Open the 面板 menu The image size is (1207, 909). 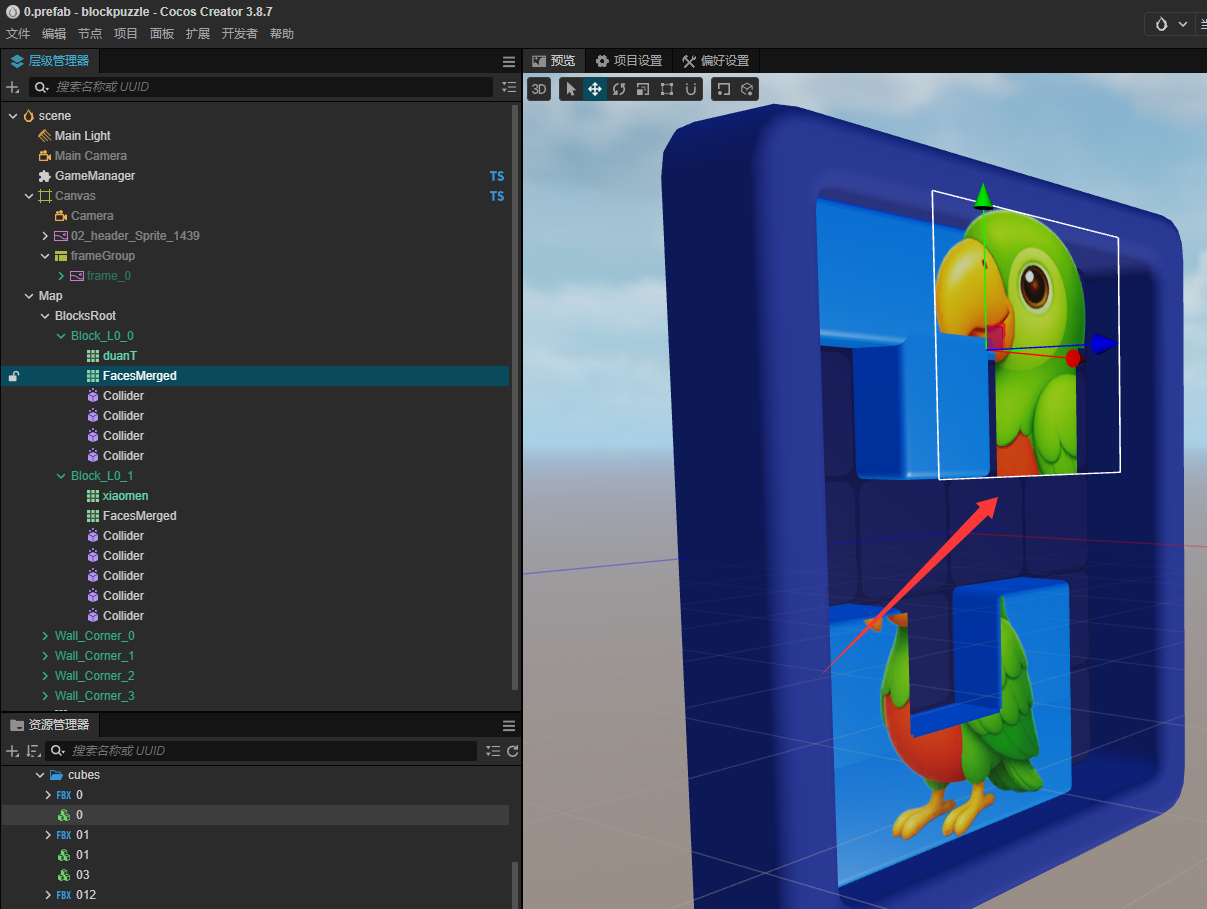tap(162, 33)
